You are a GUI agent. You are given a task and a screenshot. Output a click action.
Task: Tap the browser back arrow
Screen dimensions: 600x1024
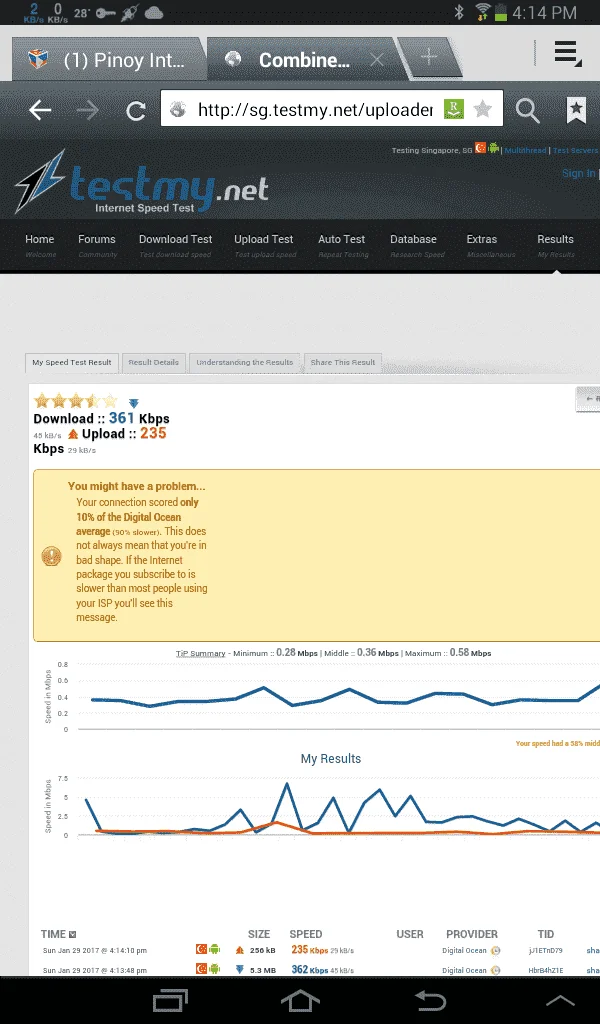40,110
